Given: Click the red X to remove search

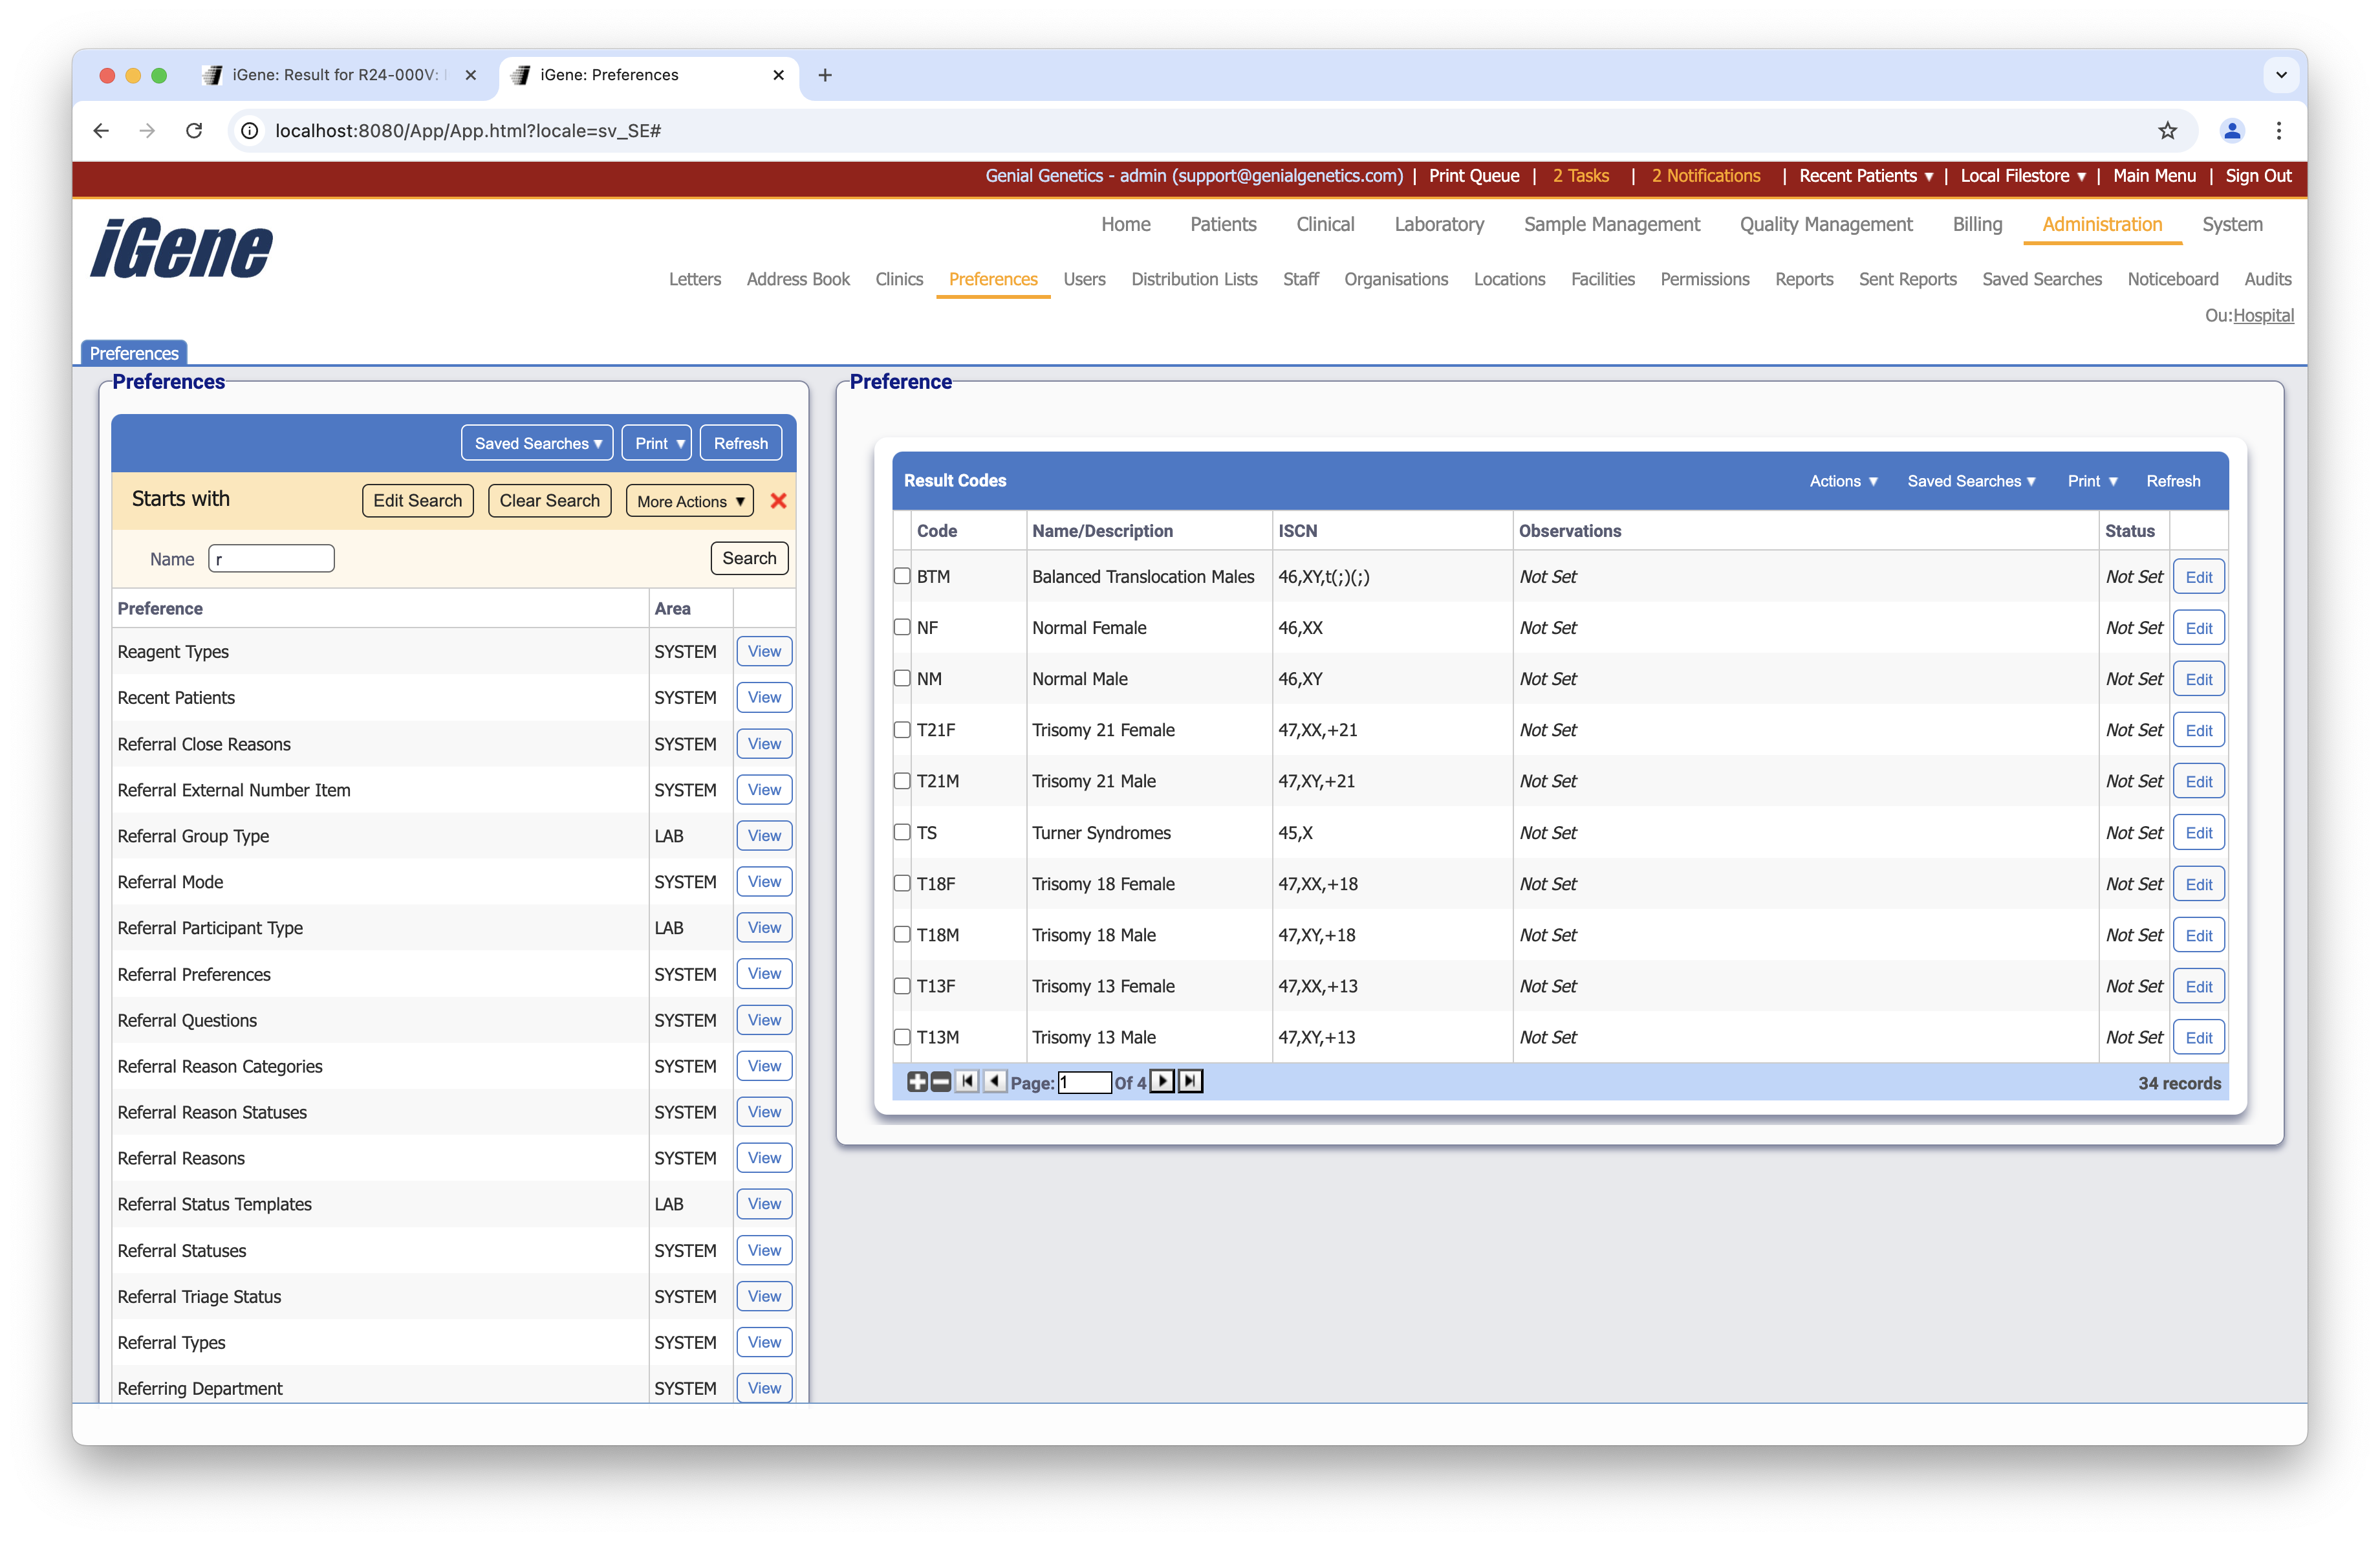Looking at the screenshot, I should 778,501.
